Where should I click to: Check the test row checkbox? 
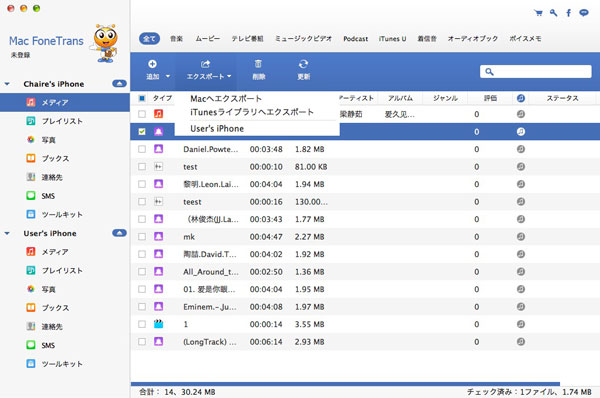[x=142, y=166]
